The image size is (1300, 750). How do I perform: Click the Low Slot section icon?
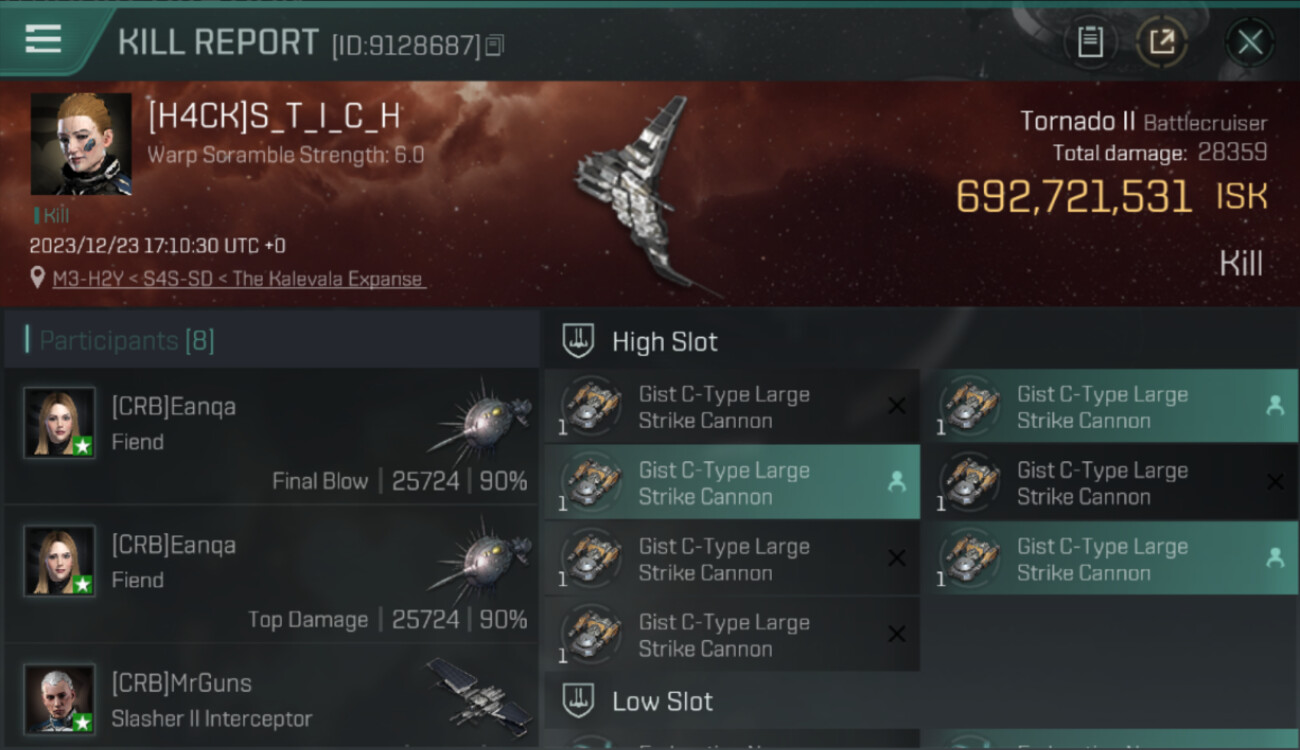click(x=578, y=700)
